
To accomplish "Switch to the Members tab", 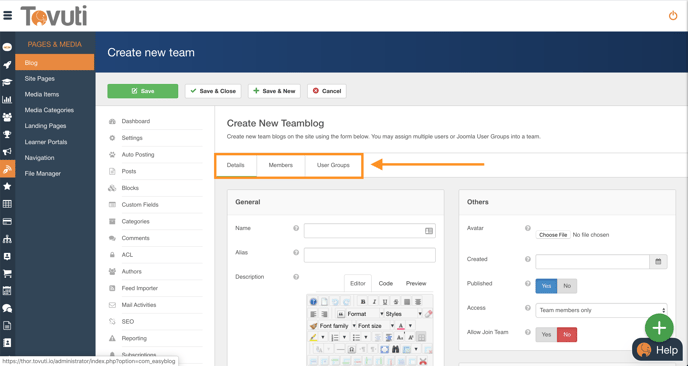I will (281, 165).
